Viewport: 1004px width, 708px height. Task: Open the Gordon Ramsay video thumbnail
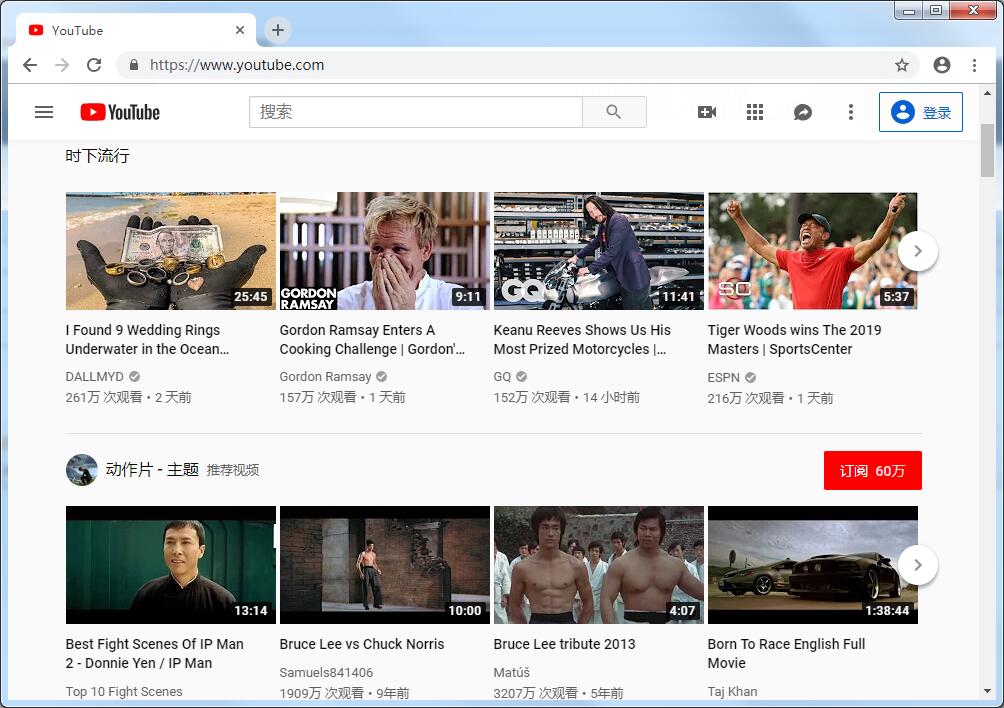tap(385, 251)
